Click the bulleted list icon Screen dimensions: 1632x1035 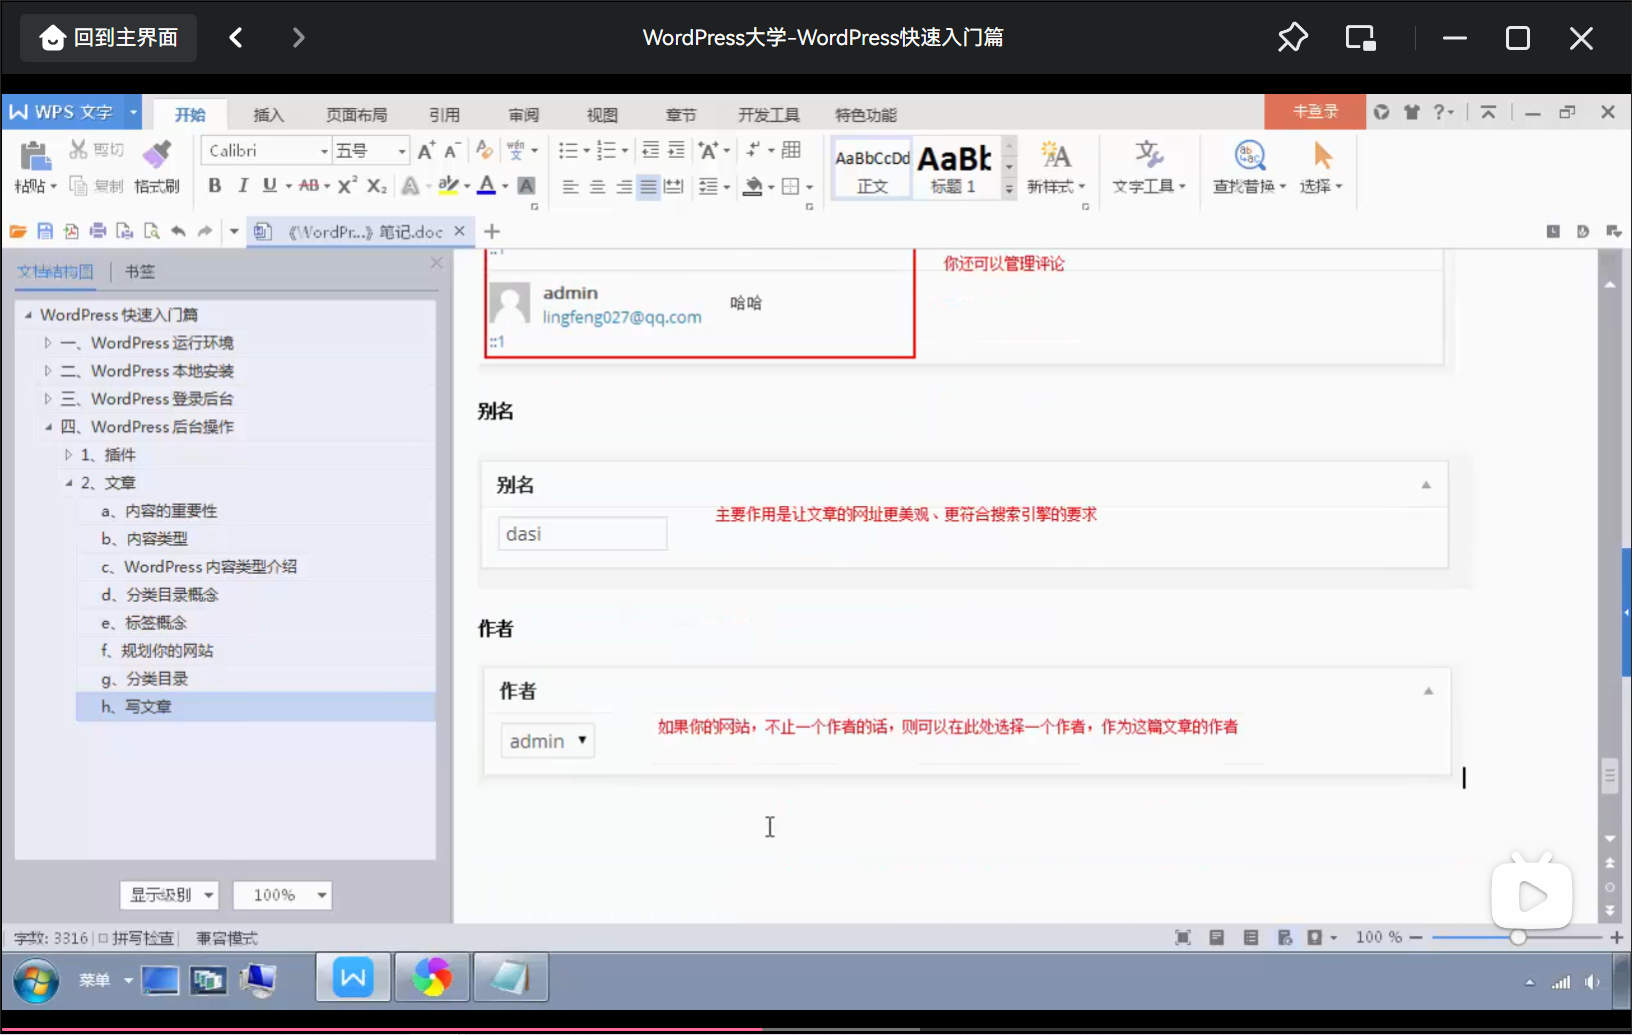click(x=568, y=150)
